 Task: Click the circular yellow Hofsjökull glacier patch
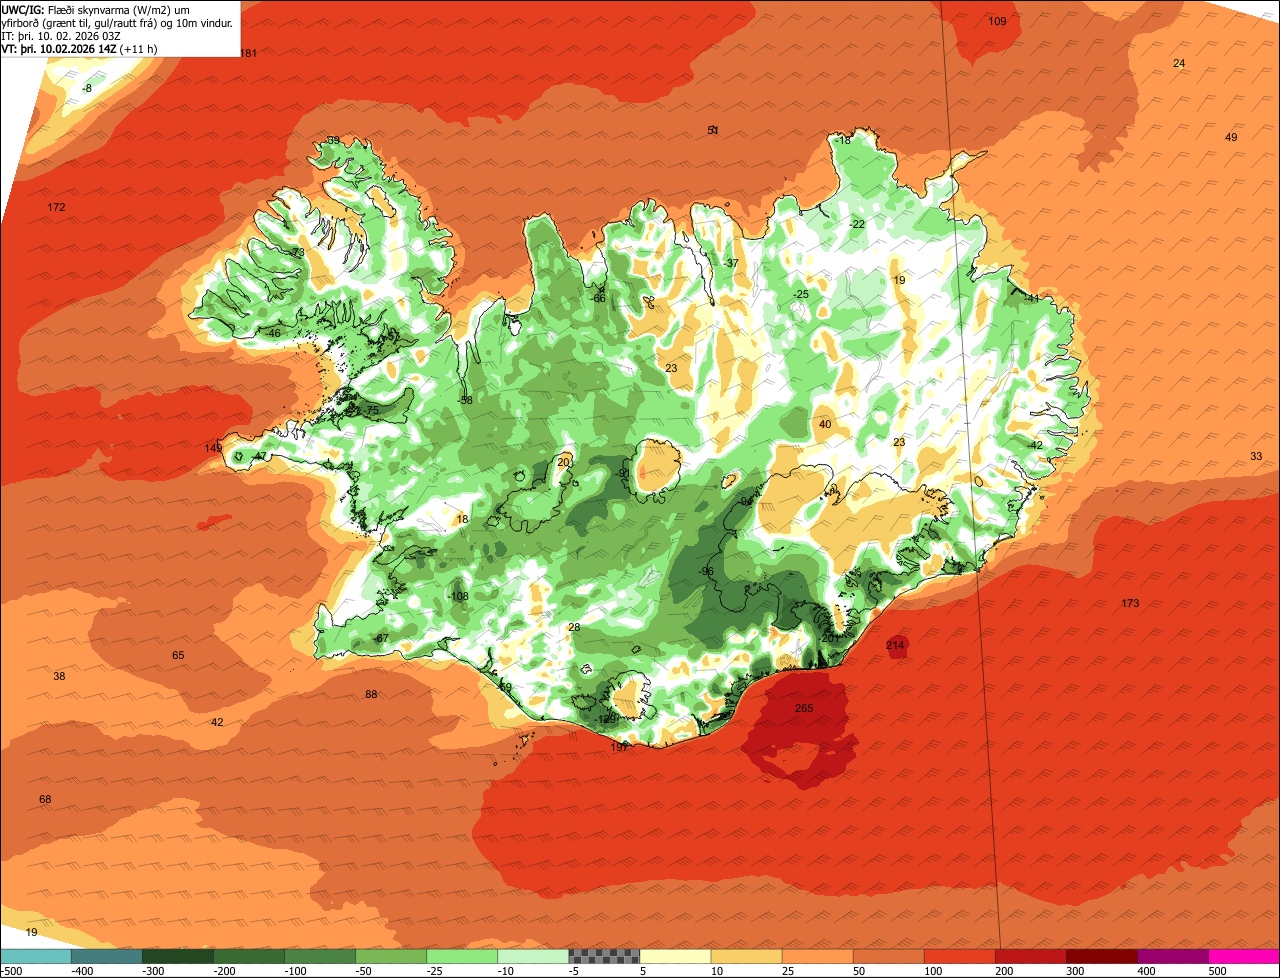click(658, 468)
